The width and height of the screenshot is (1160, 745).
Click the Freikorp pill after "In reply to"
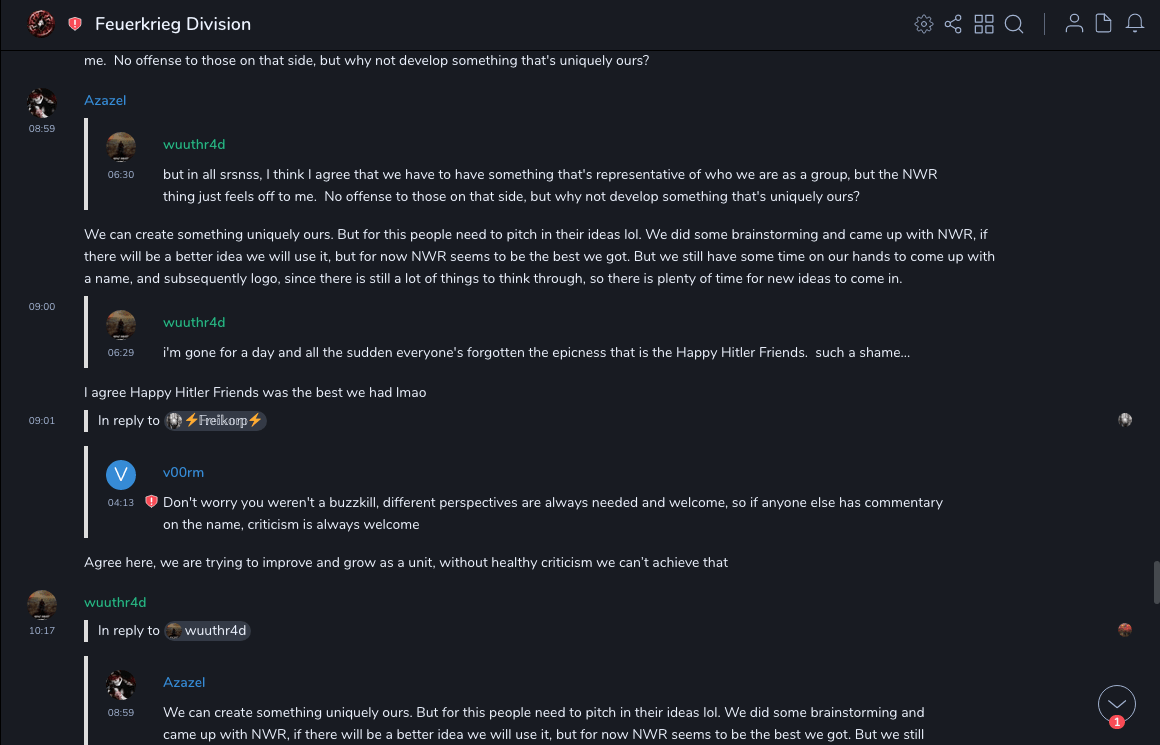[216, 421]
